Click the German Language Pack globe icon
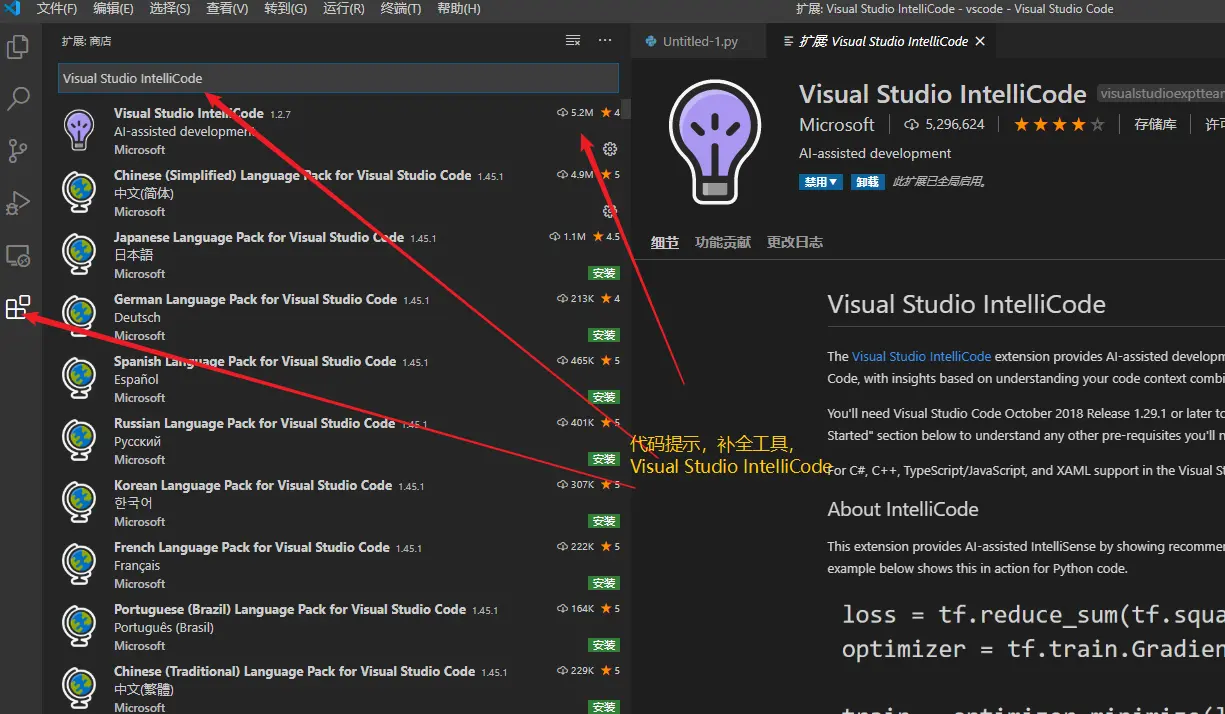 (79, 316)
